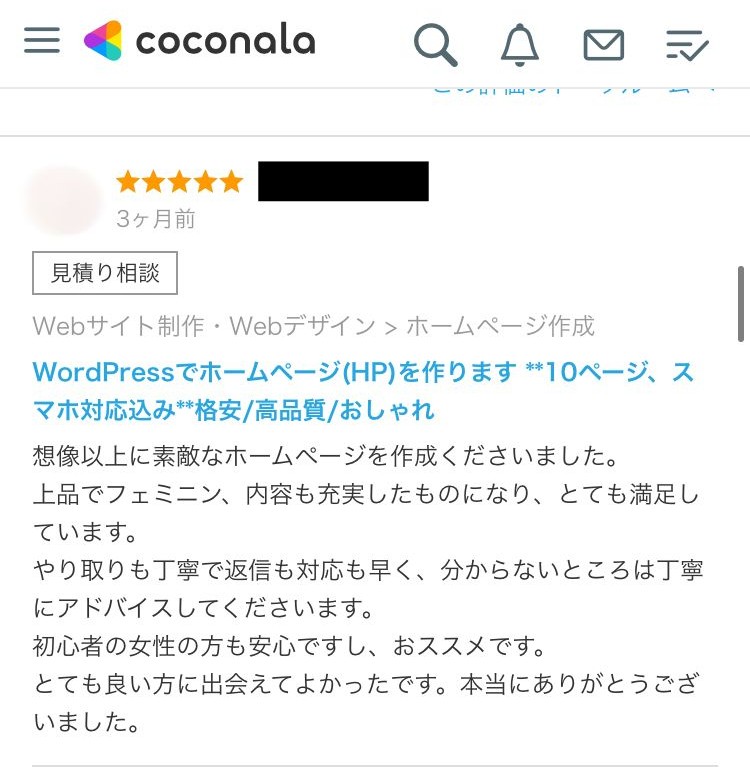
Task: Open Webサイト制作・Webデザイン category breadcrumb
Action: pyautogui.click(x=204, y=326)
